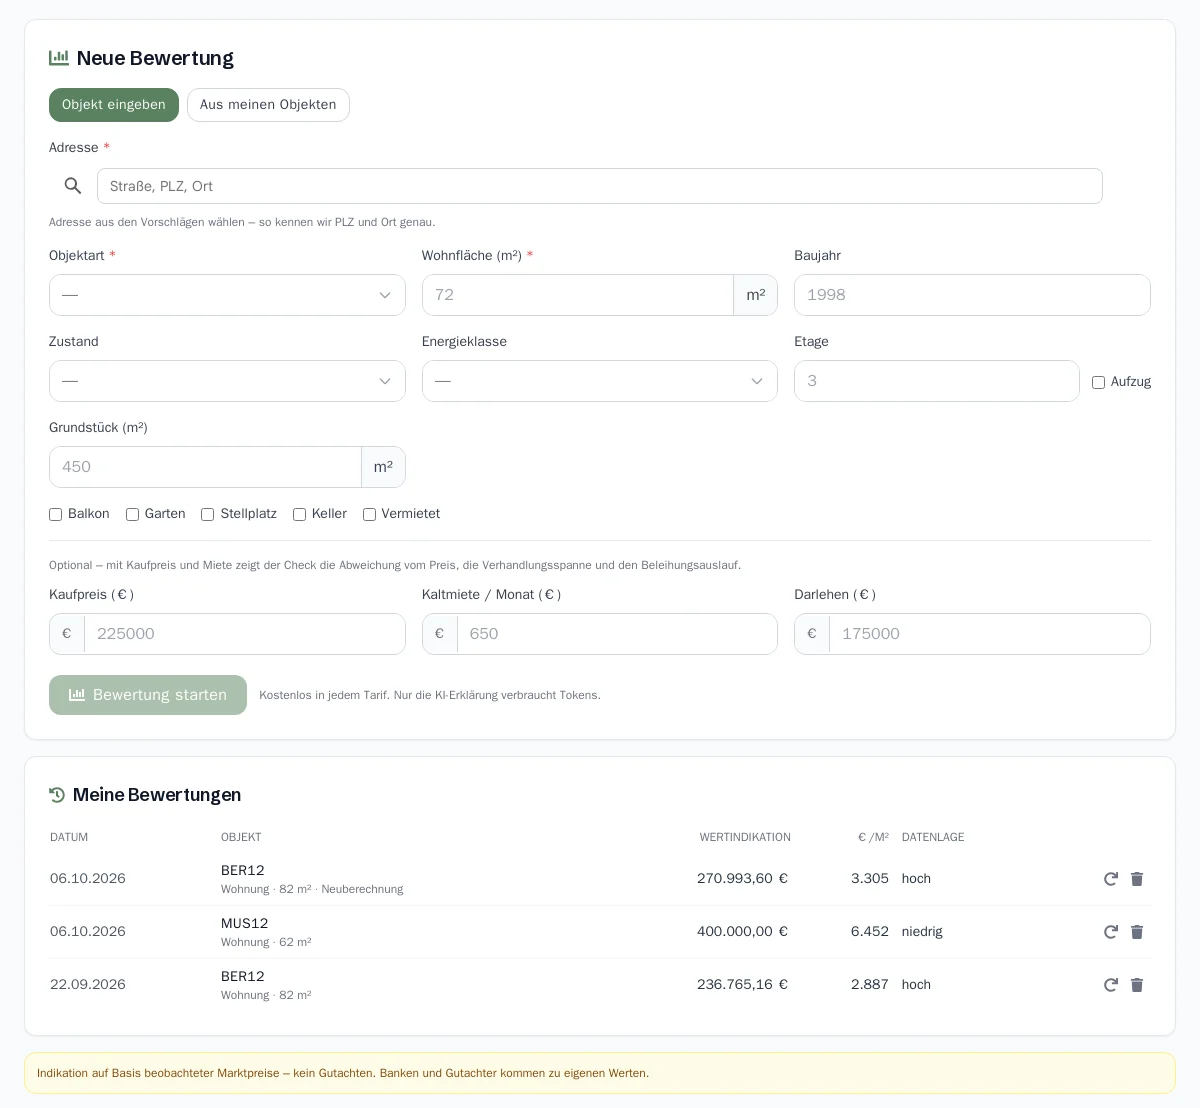Click the DATENLAGE column header
Viewport: 1200px width, 1108px height.
pos(933,837)
